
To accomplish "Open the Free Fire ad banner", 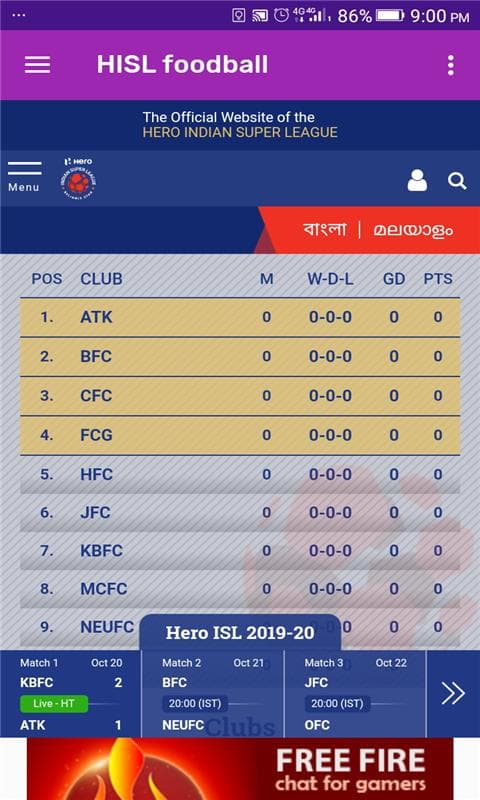I will pyautogui.click(x=240, y=769).
